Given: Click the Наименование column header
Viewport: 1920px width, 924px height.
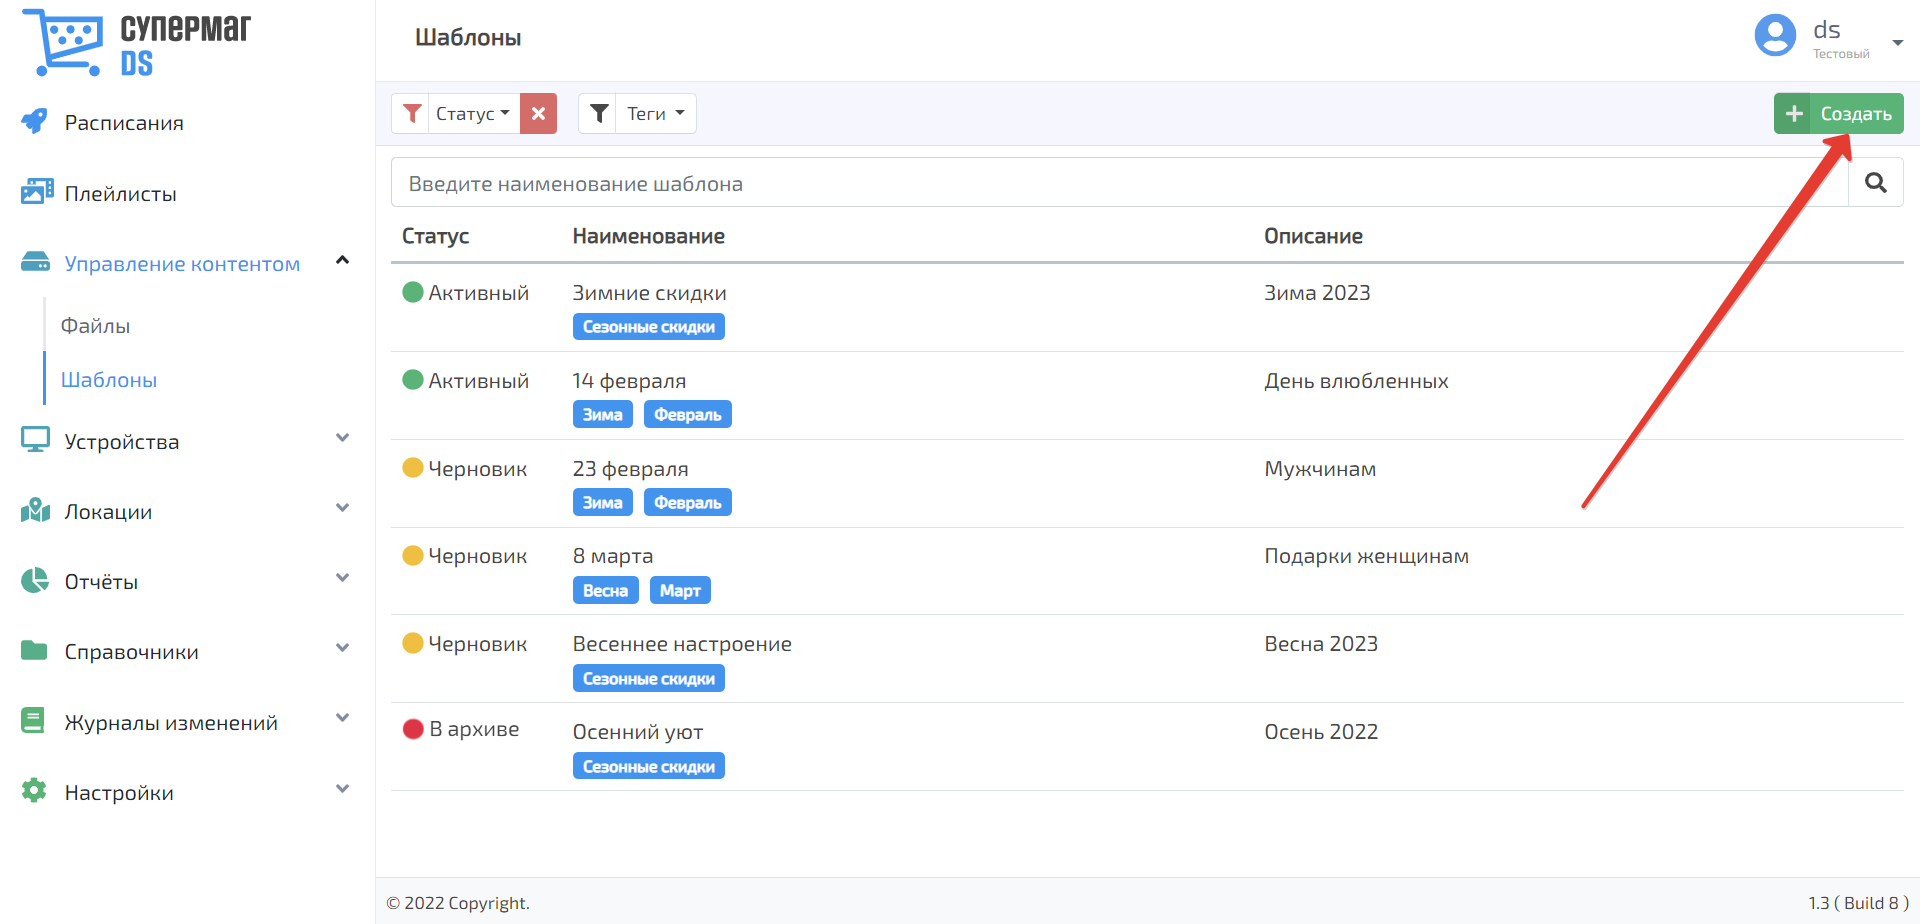Looking at the screenshot, I should (648, 236).
